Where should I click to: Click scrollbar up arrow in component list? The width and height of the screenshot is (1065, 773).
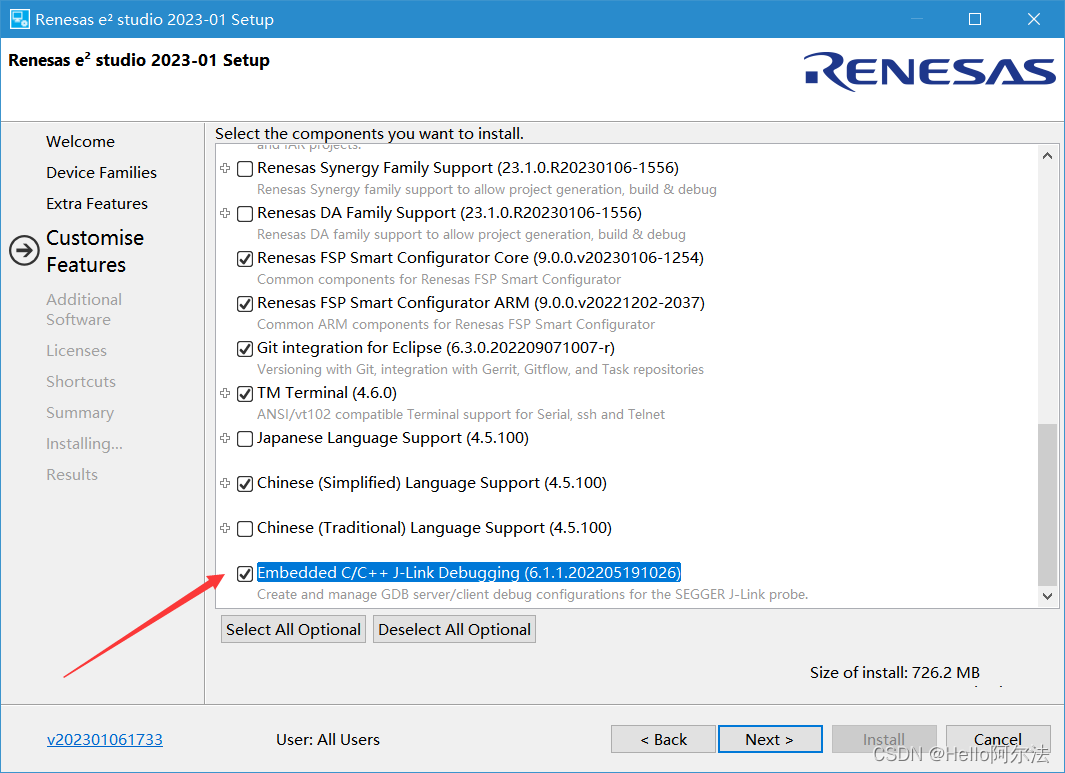click(1047, 156)
